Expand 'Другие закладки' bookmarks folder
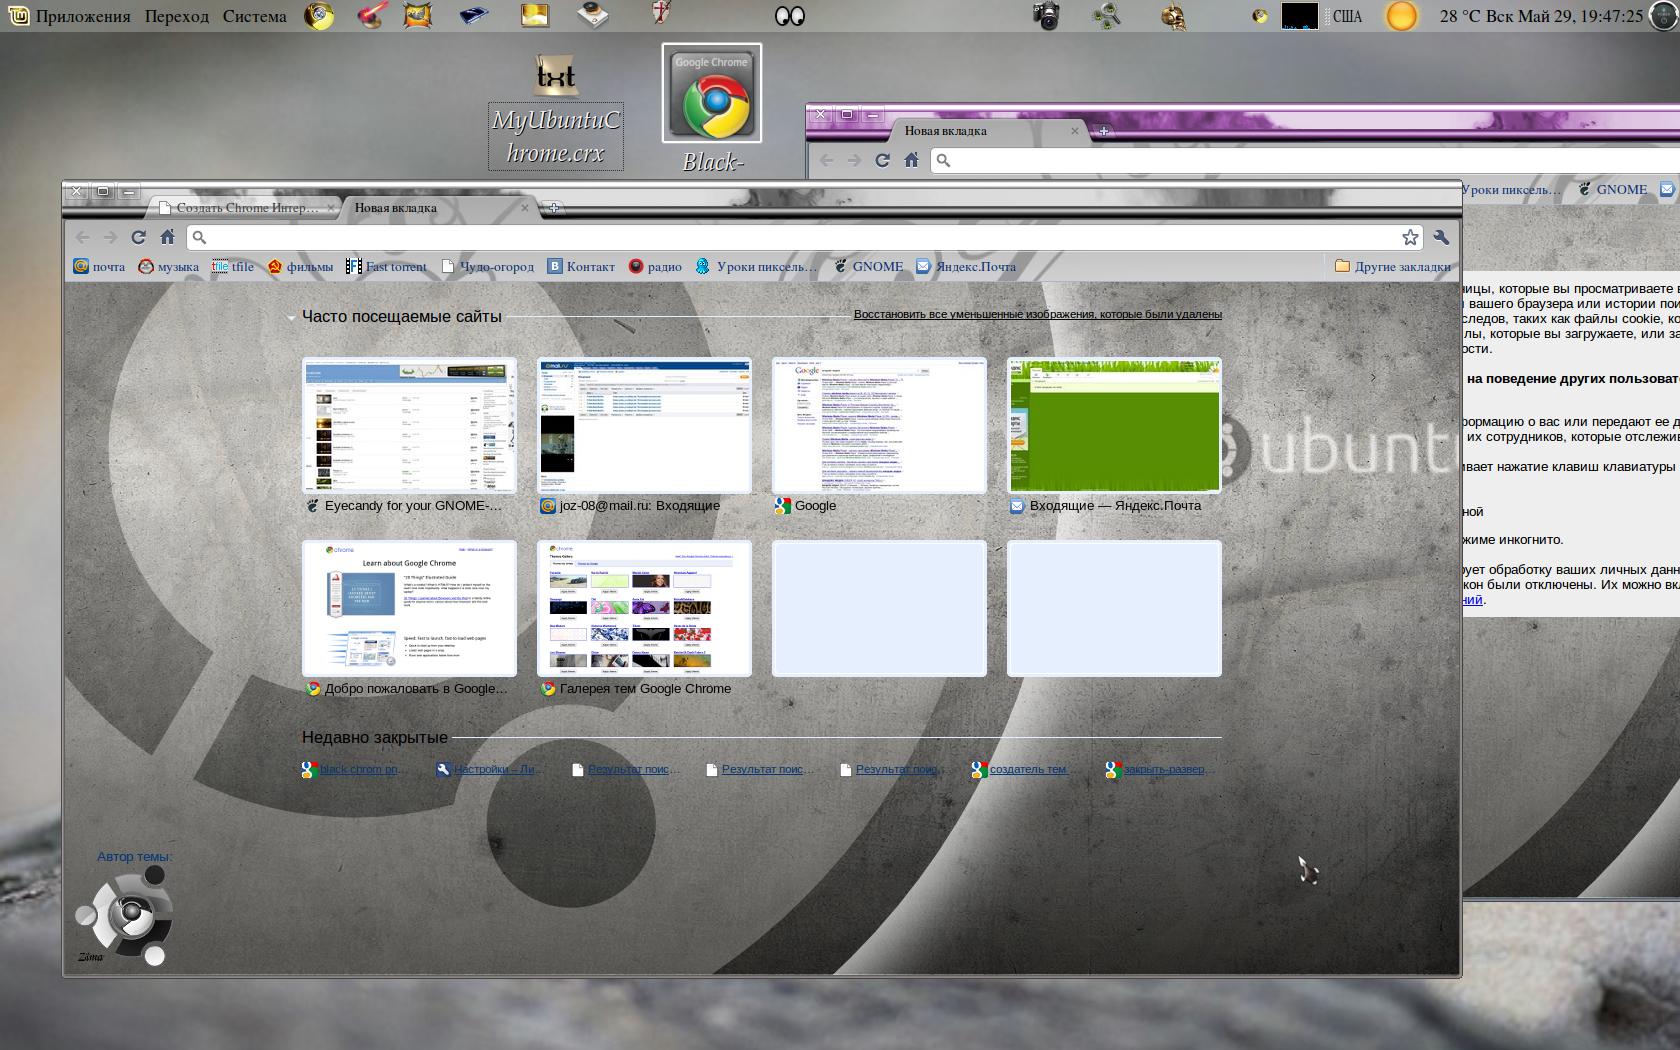Viewport: 1680px width, 1050px height. (x=1392, y=266)
